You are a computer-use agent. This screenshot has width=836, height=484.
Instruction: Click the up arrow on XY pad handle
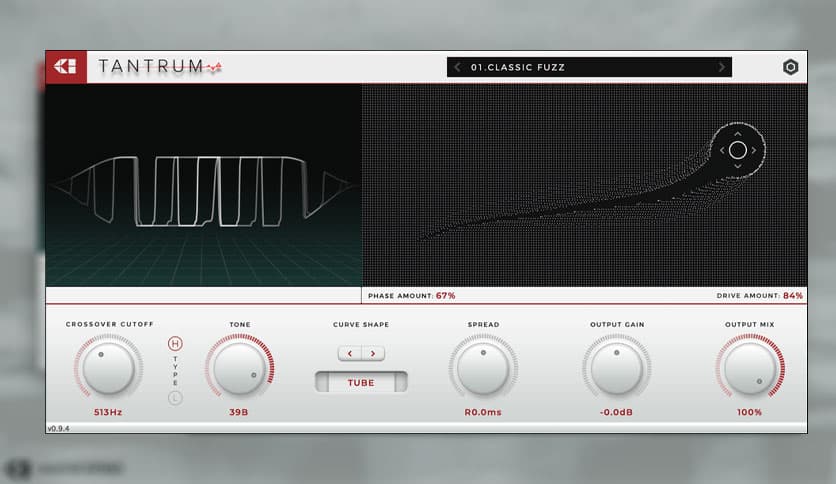(x=738, y=134)
